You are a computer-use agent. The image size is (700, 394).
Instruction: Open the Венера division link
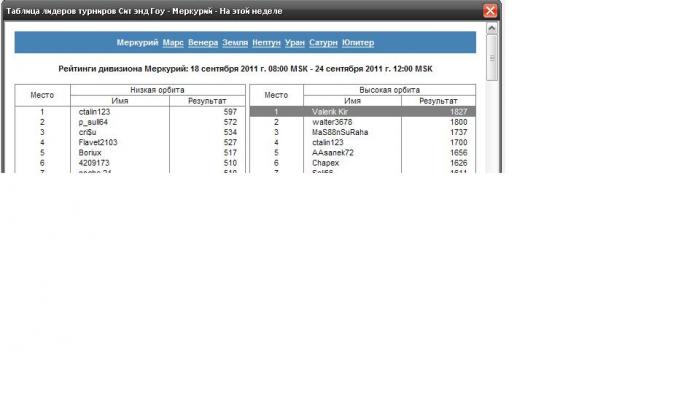click(x=203, y=43)
